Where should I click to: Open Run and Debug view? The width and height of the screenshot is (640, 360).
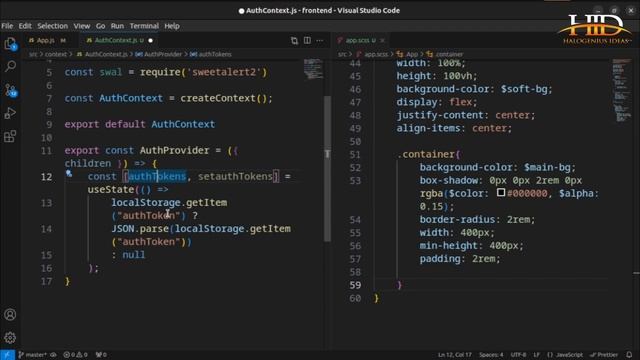click(10, 113)
